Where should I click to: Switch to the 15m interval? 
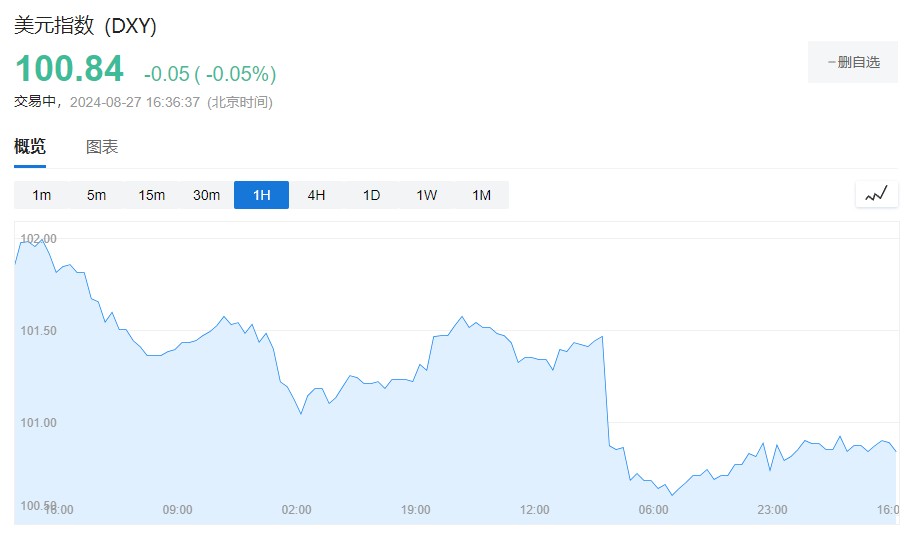click(x=151, y=195)
